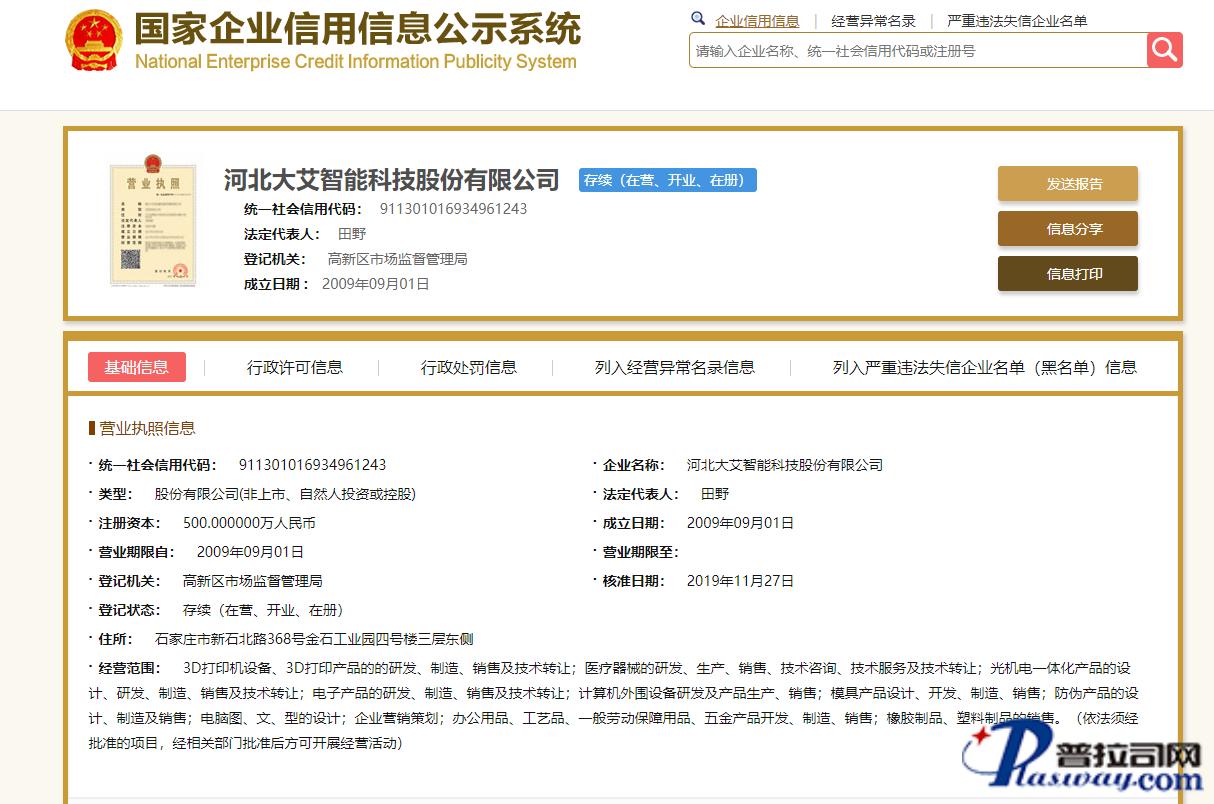Image resolution: width=1214 pixels, height=804 pixels.
Task: Click the national emblem logo
Action: (93, 41)
